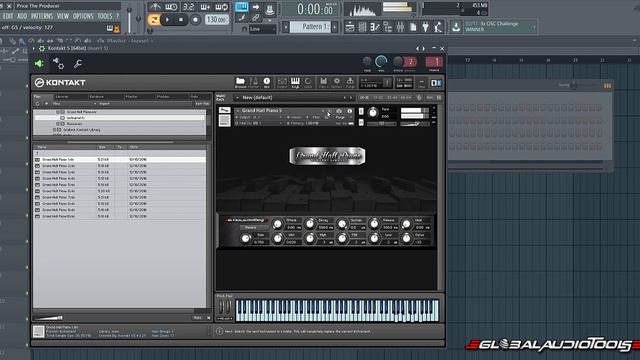Click the Kontakt Purge icon
Image resolution: width=640 pixels, height=360 pixels.
[x=350, y=82]
